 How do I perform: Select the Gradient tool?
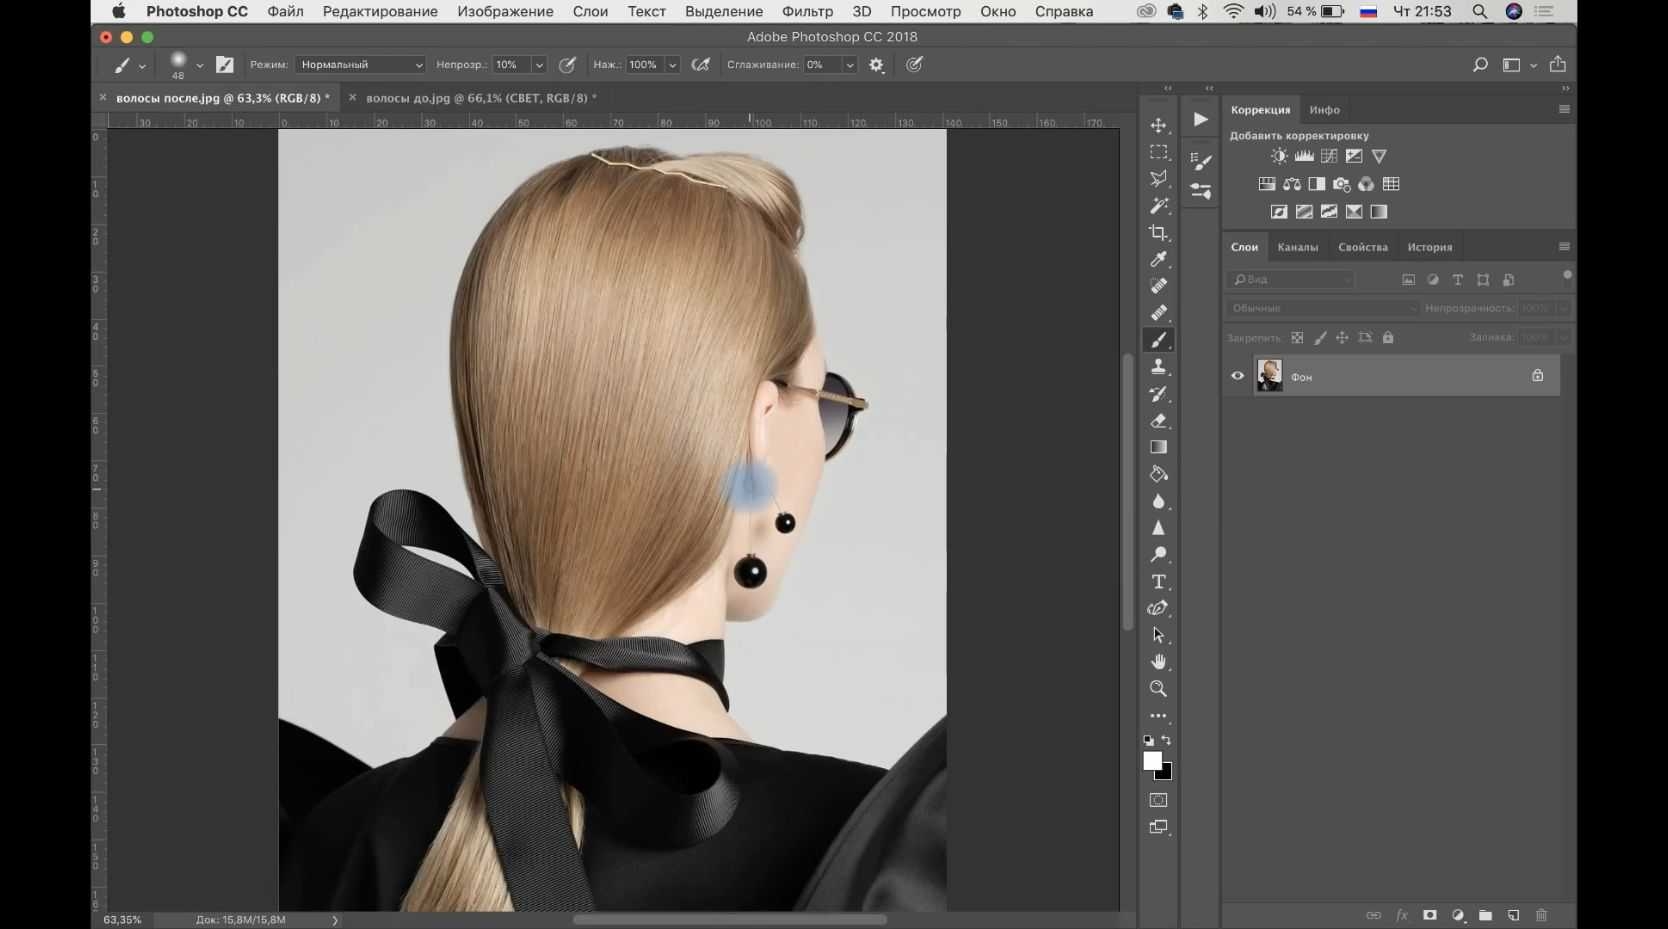1158,447
